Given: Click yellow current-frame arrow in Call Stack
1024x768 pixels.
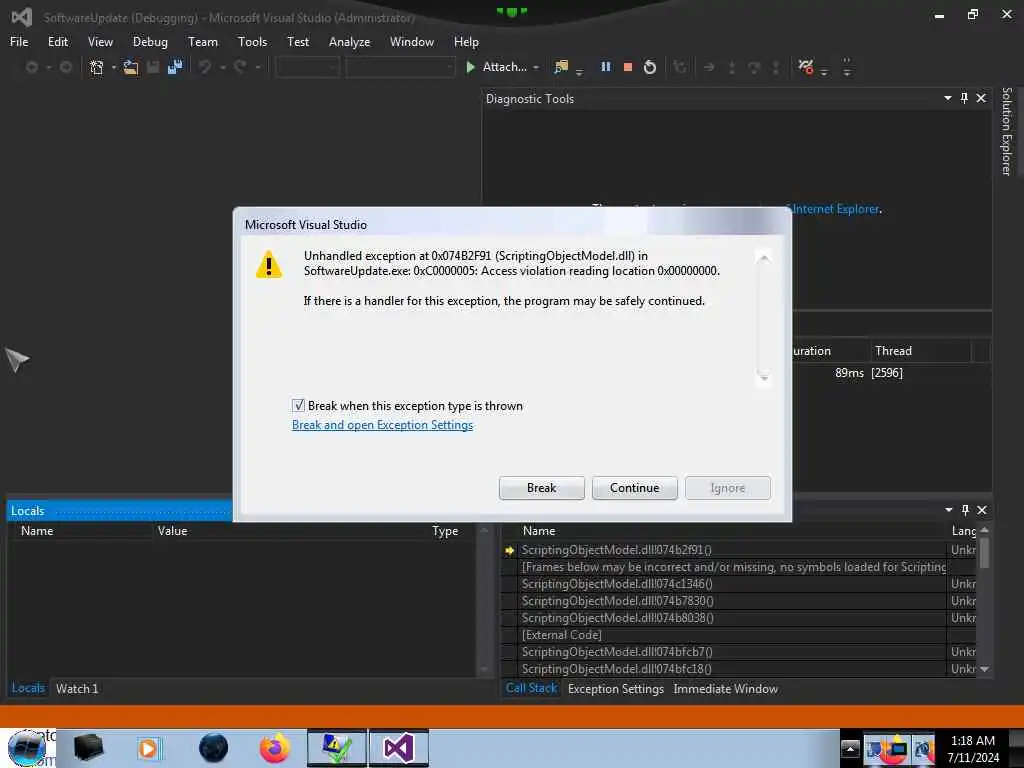Looking at the screenshot, I should 509,551.
